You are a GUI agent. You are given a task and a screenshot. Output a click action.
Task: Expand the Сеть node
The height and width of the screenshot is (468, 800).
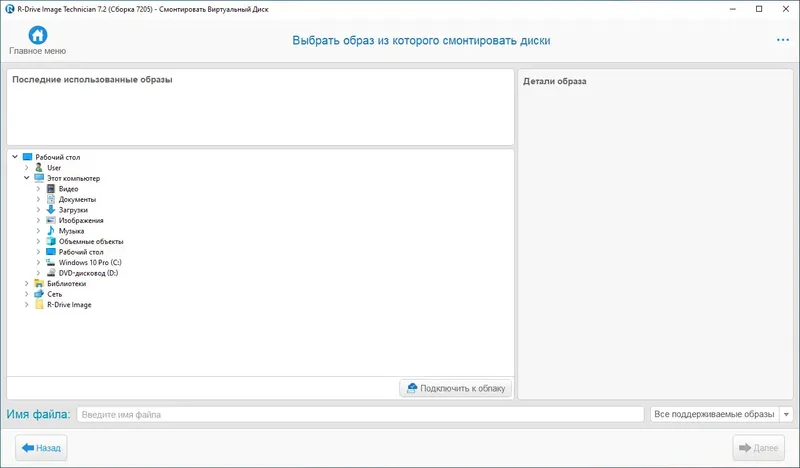tap(27, 294)
